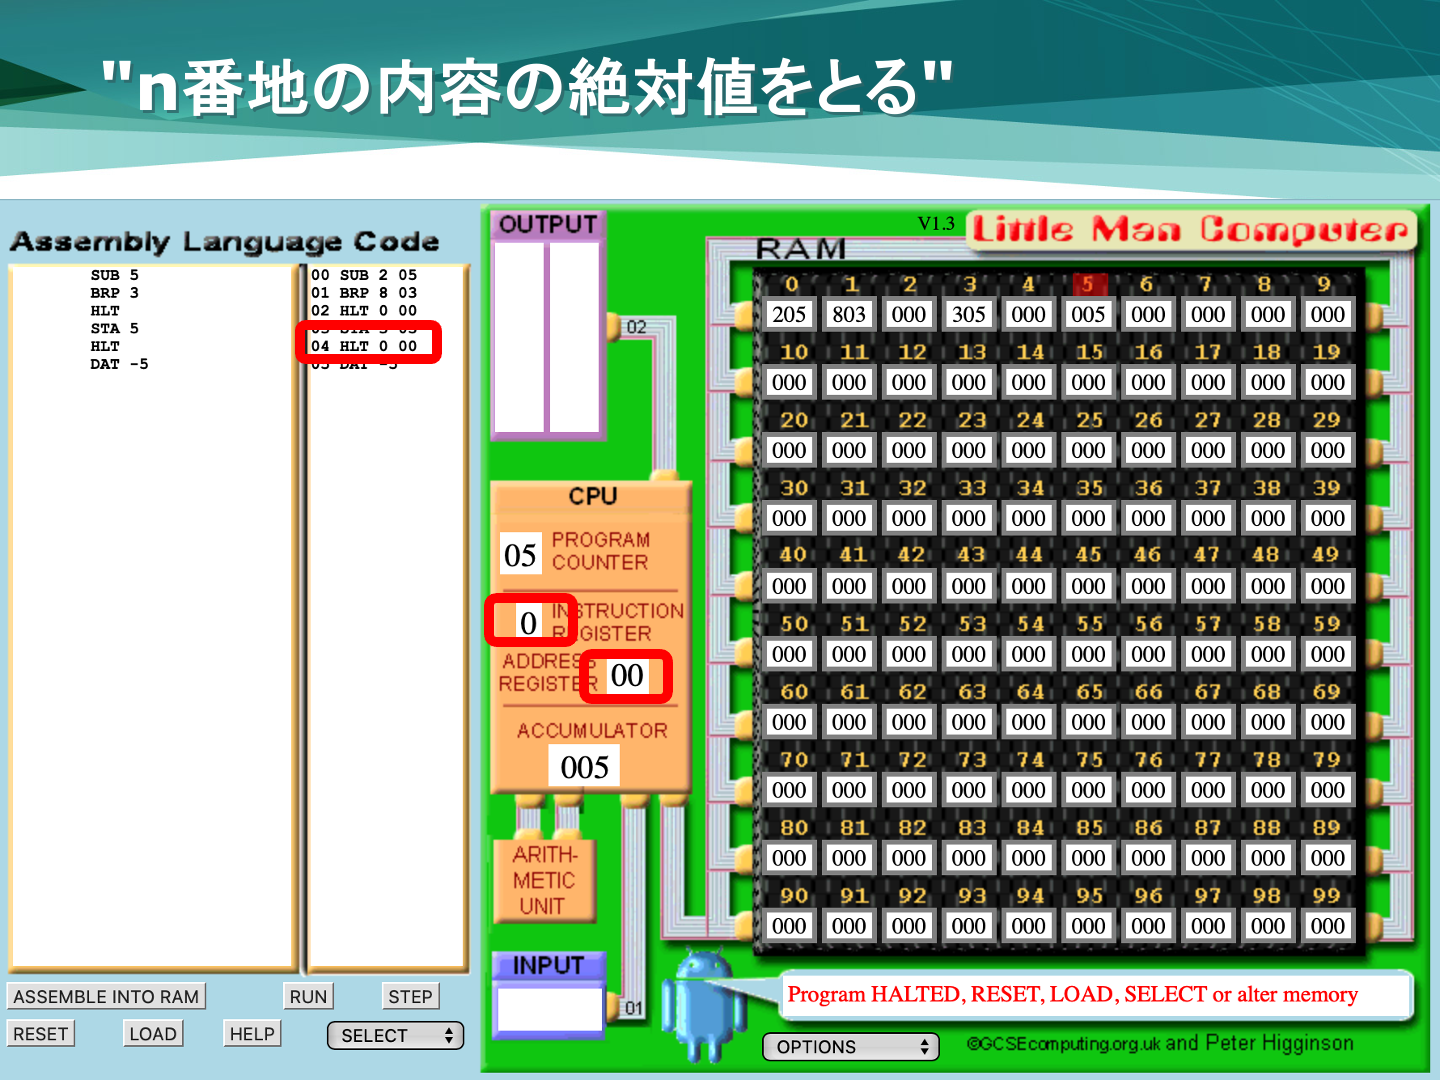Click the Android robot mascot icon
The image size is (1440, 1080).
[x=711, y=1006]
